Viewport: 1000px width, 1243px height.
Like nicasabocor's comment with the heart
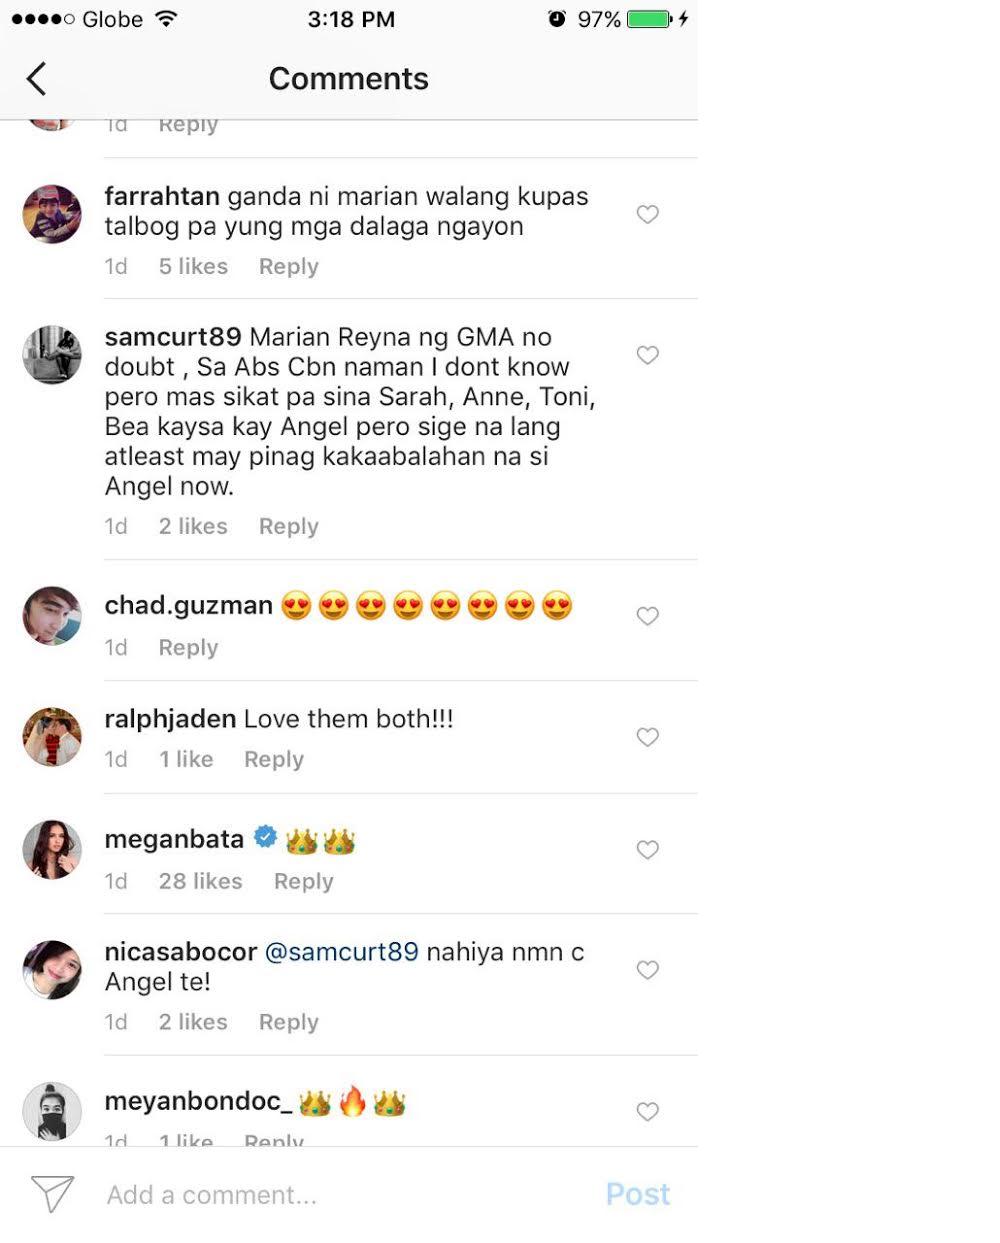(648, 970)
